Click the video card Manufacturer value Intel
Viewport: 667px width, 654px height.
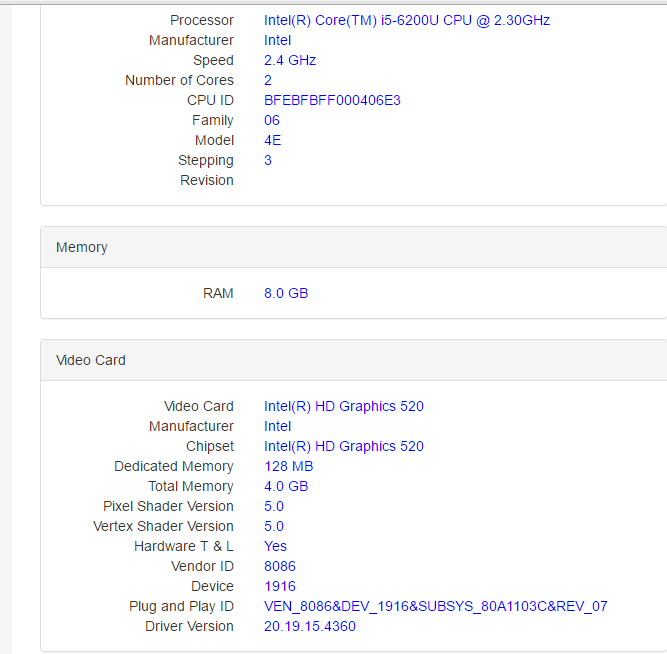pos(277,426)
